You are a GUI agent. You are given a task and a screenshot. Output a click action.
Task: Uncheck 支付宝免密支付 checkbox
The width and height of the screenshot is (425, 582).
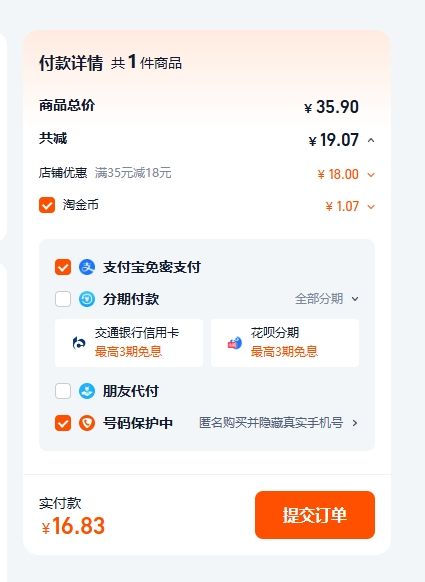coord(63,267)
